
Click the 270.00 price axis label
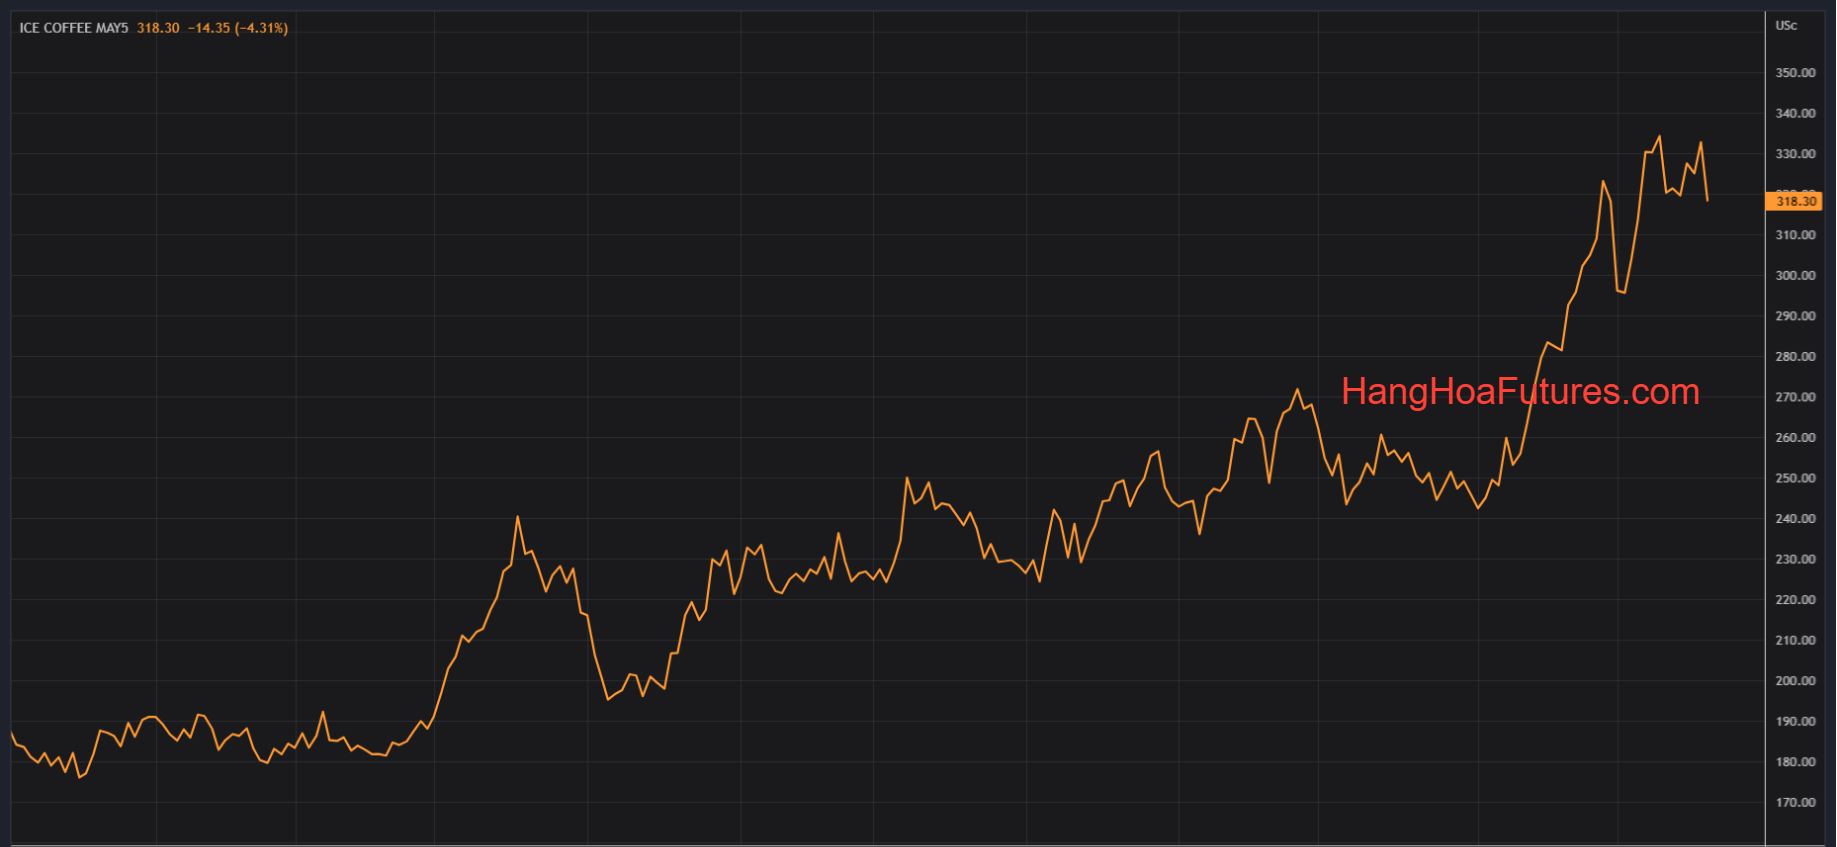[1795, 397]
